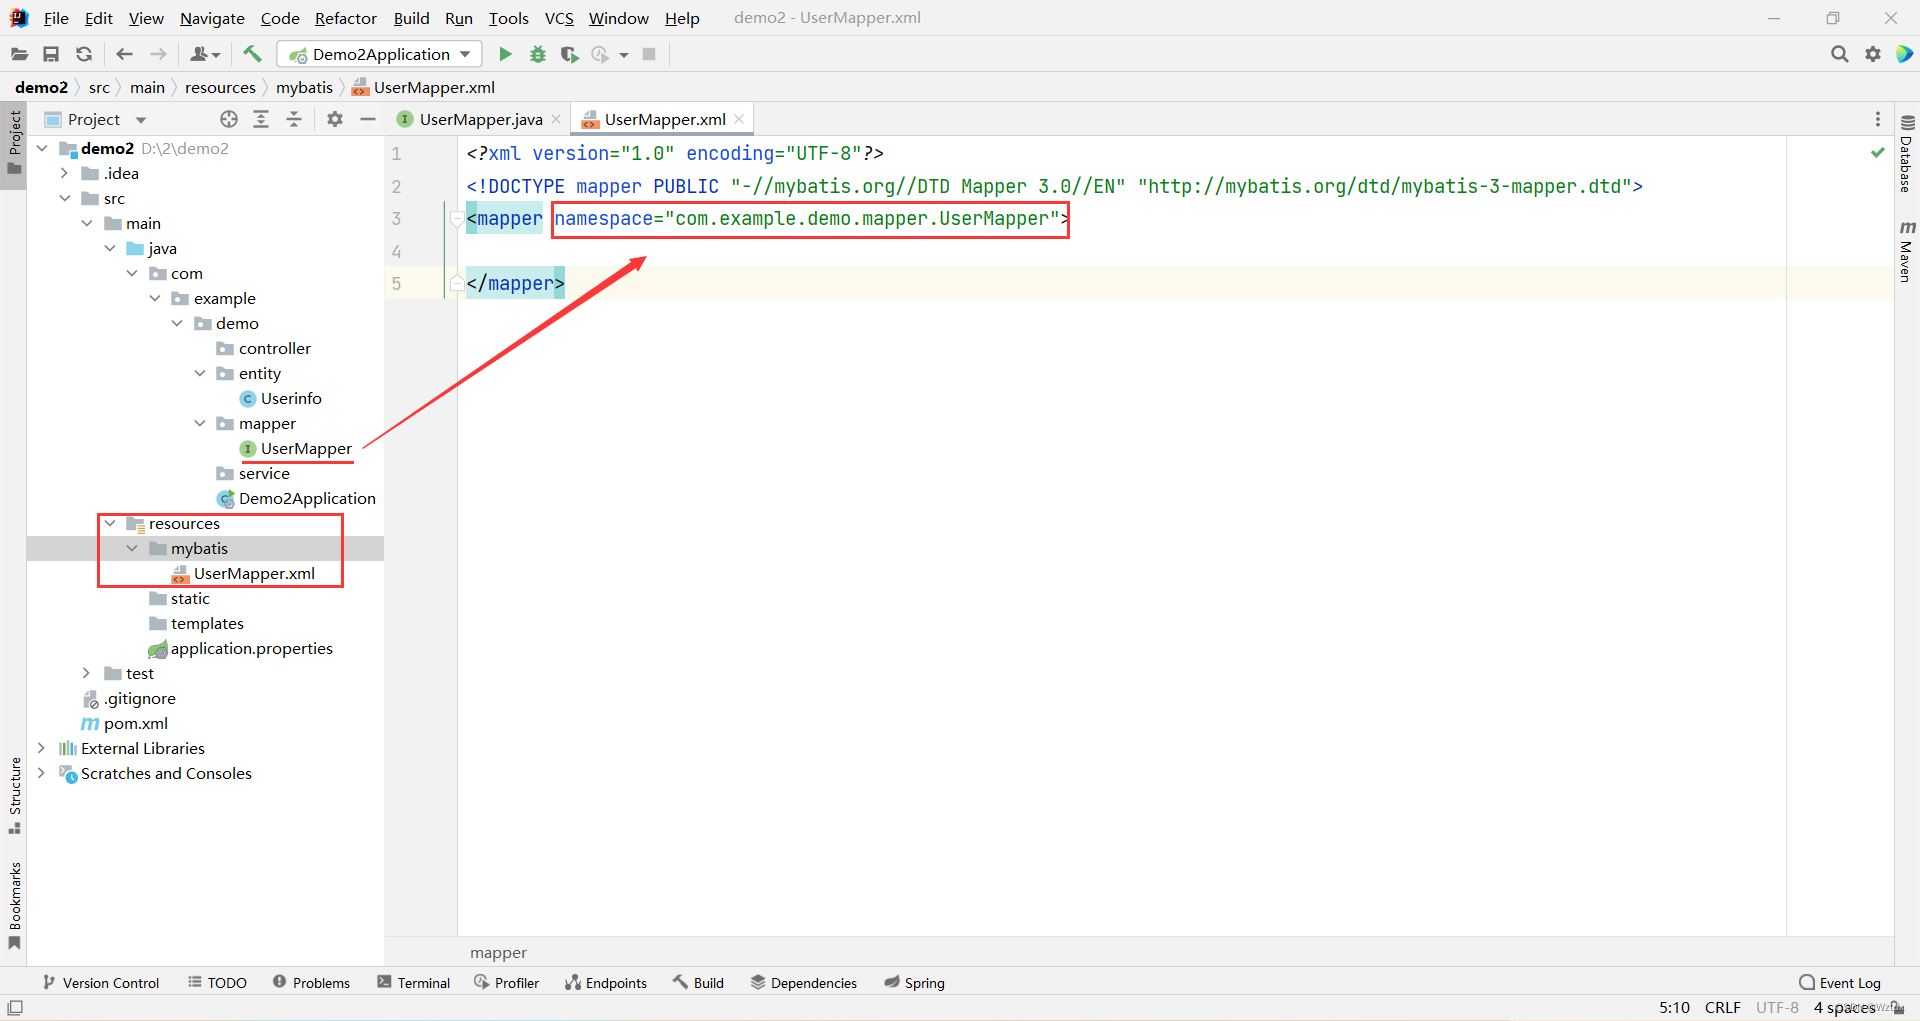Open Demo2Application run configuration dropdown

(x=379, y=54)
